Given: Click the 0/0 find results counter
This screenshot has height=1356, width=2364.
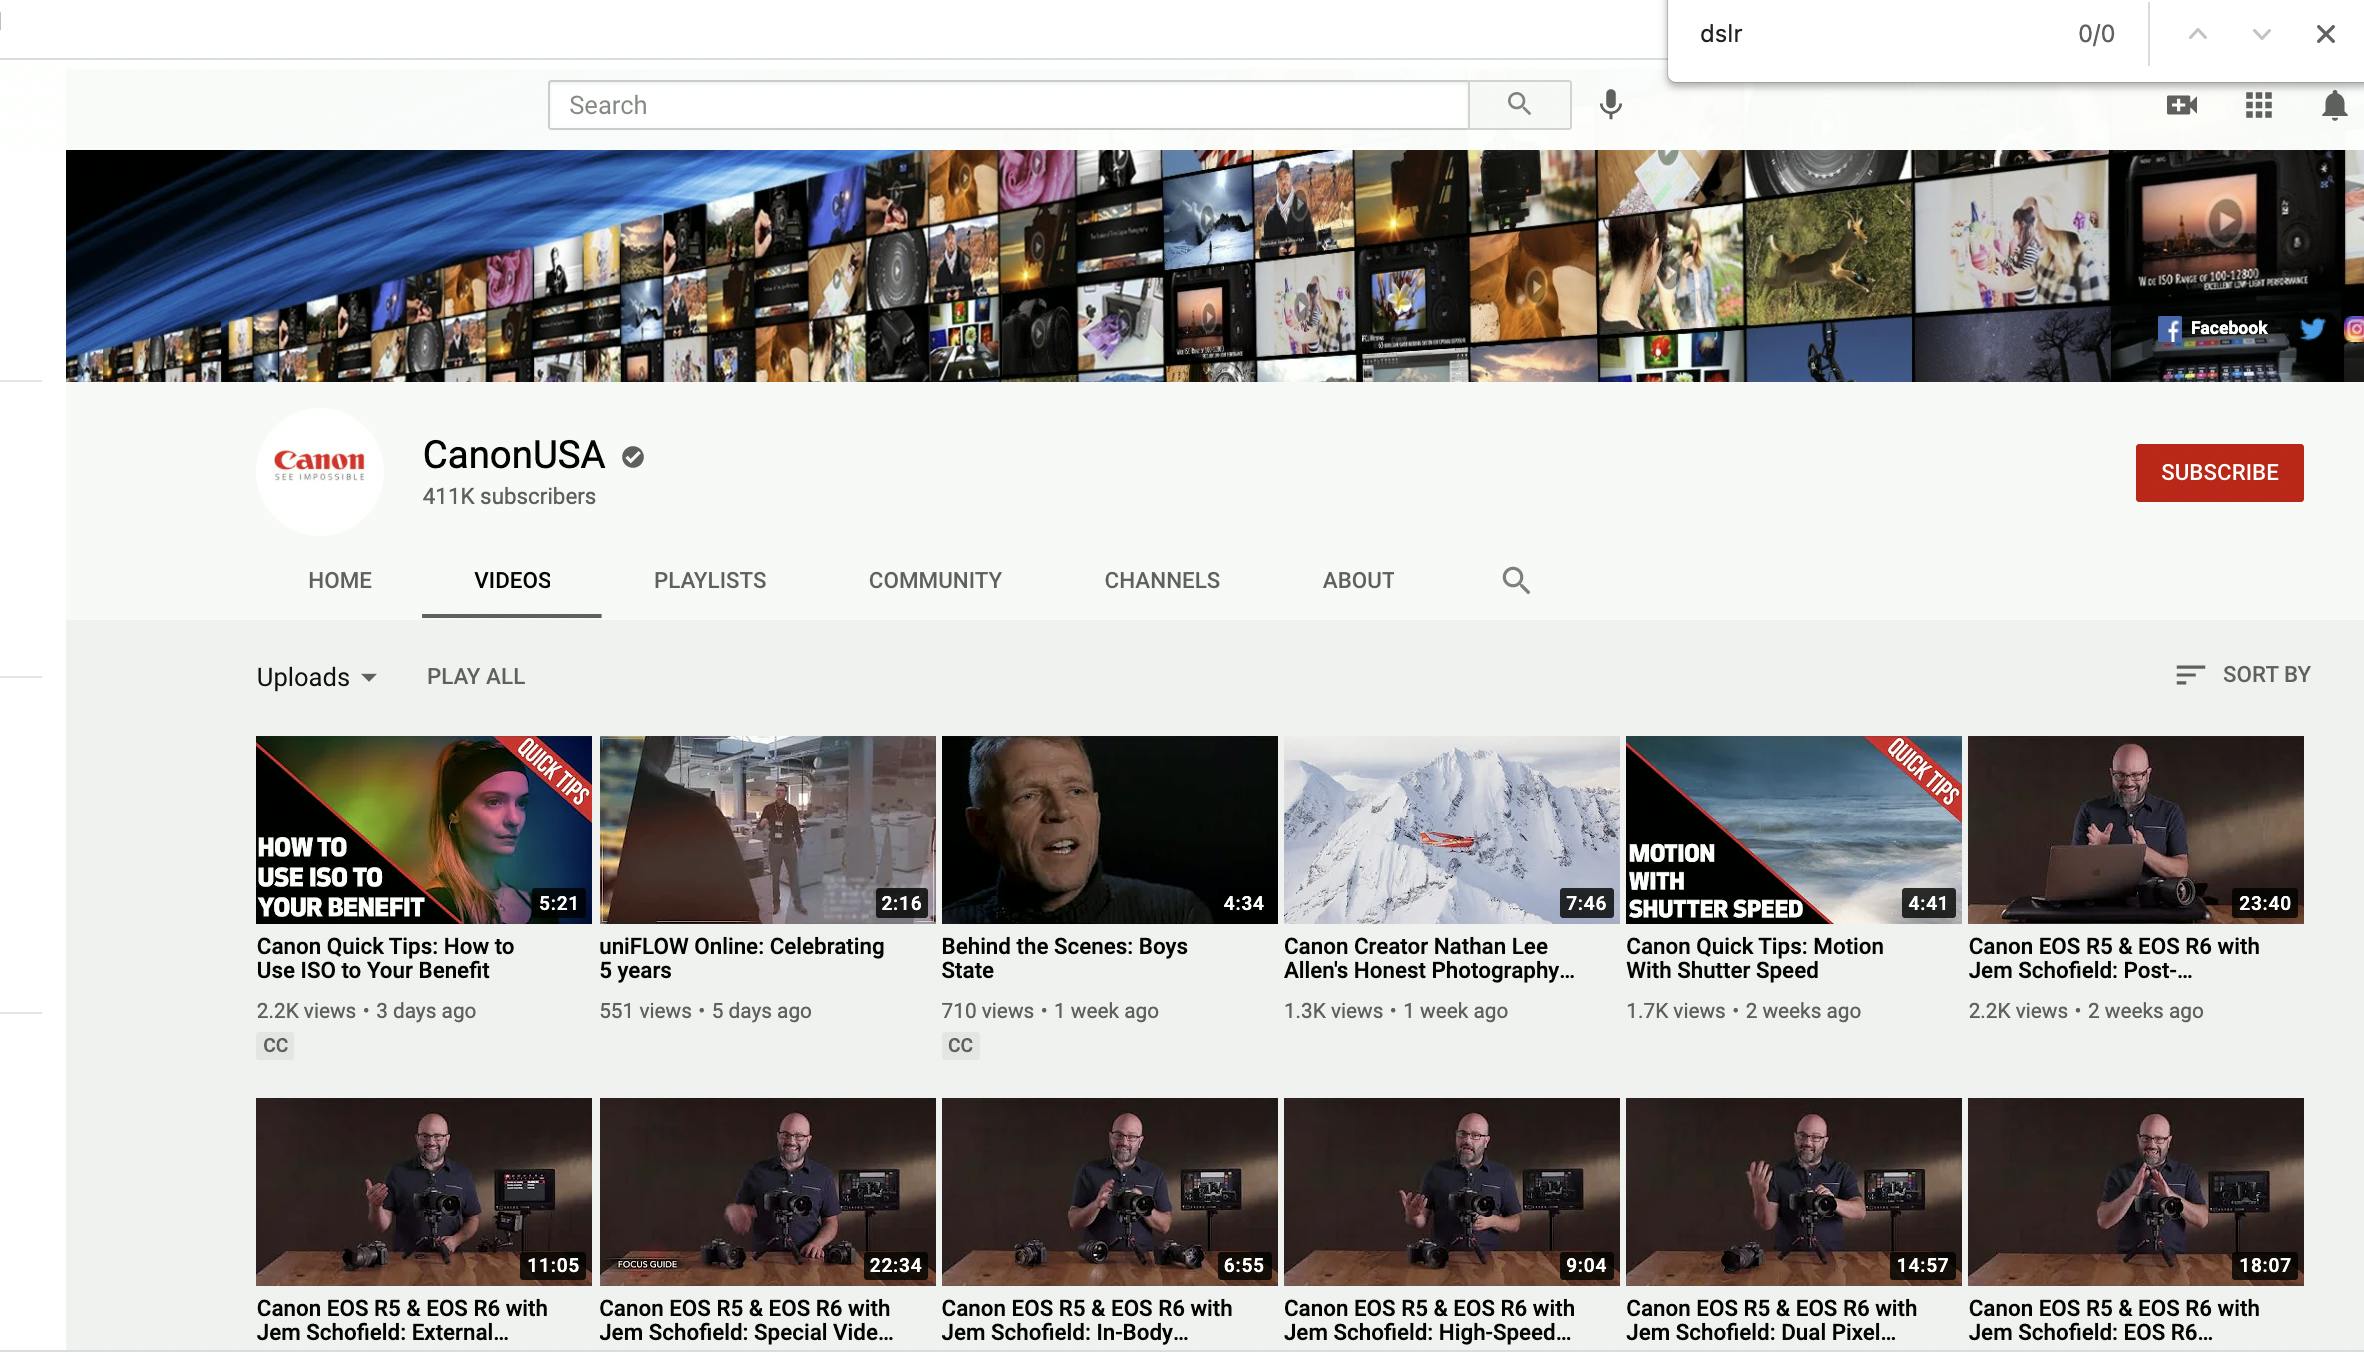Looking at the screenshot, I should (2096, 34).
